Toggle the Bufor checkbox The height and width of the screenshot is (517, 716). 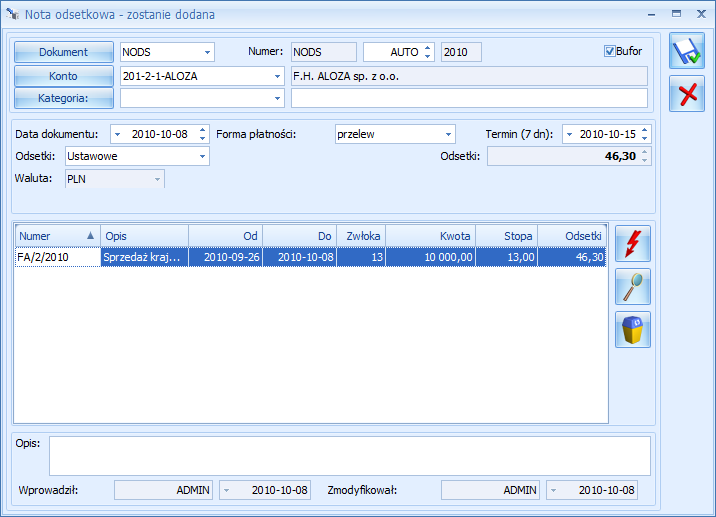click(x=609, y=51)
